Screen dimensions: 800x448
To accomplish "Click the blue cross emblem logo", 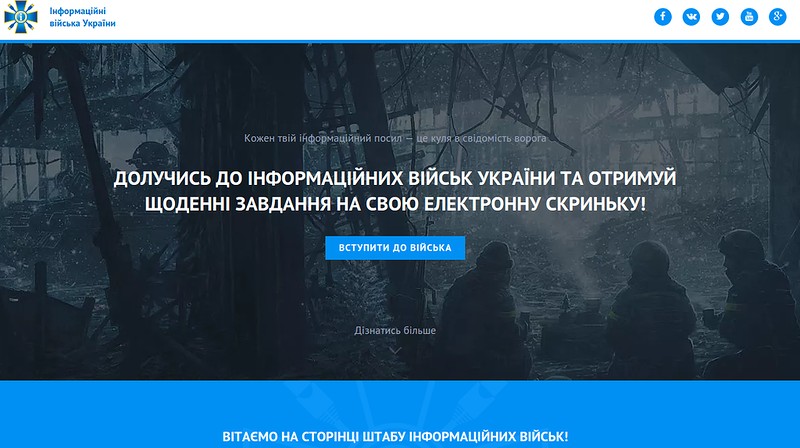I will pos(21,17).
